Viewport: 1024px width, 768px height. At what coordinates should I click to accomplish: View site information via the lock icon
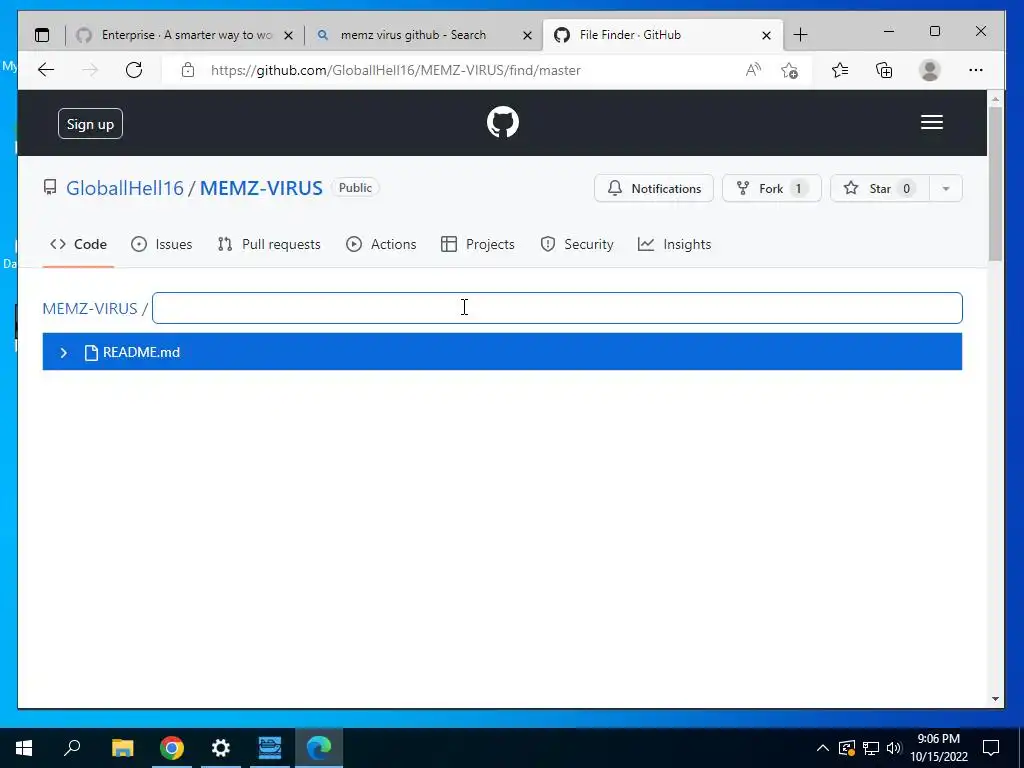pyautogui.click(x=187, y=70)
